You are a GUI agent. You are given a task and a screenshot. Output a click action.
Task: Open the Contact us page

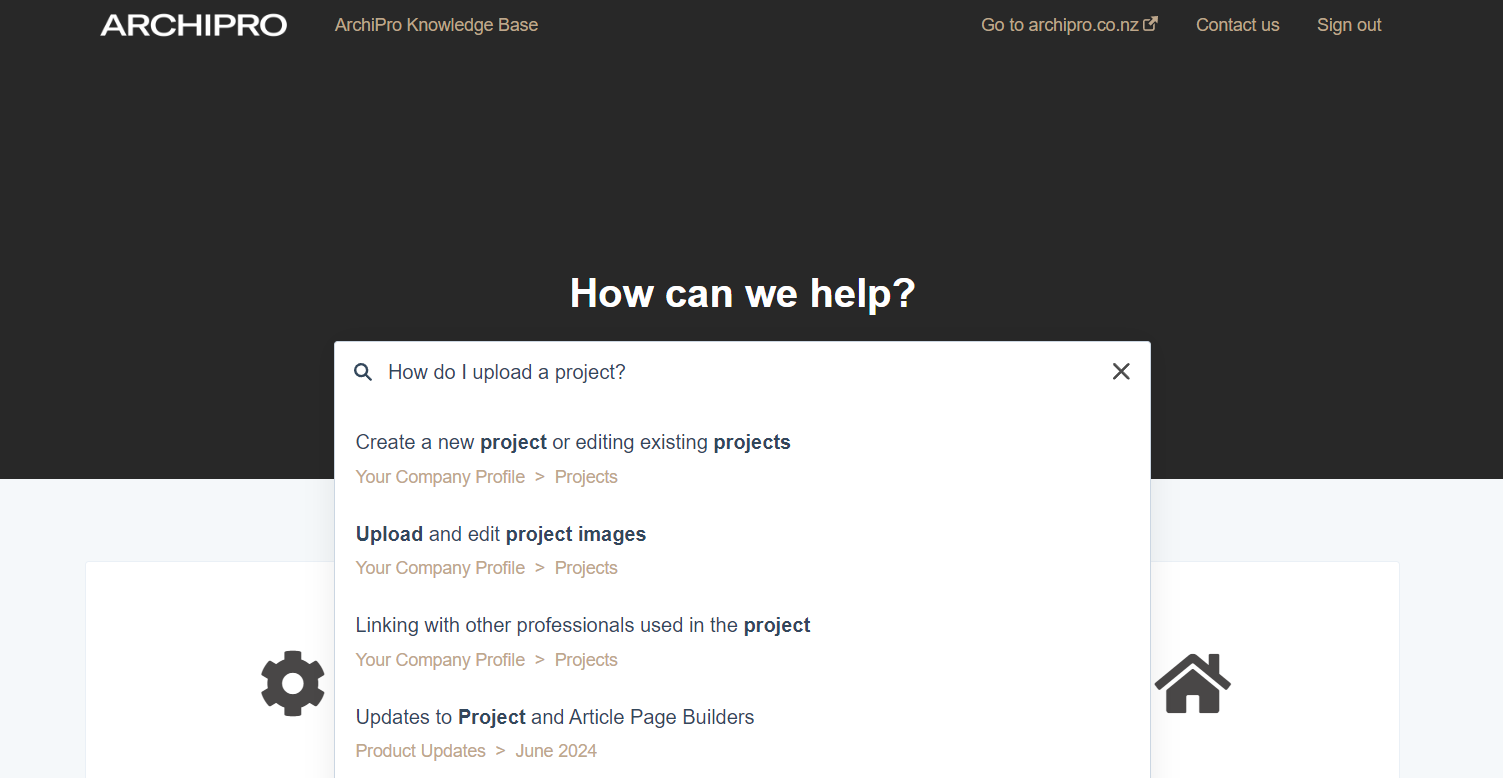pyautogui.click(x=1237, y=24)
